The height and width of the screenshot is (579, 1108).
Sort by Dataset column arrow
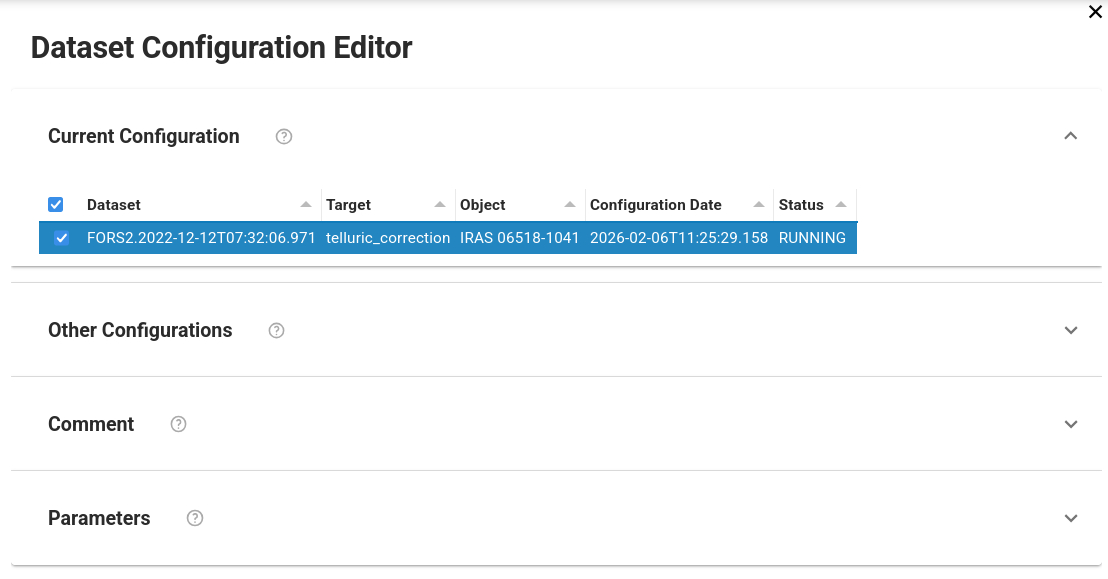(x=306, y=204)
